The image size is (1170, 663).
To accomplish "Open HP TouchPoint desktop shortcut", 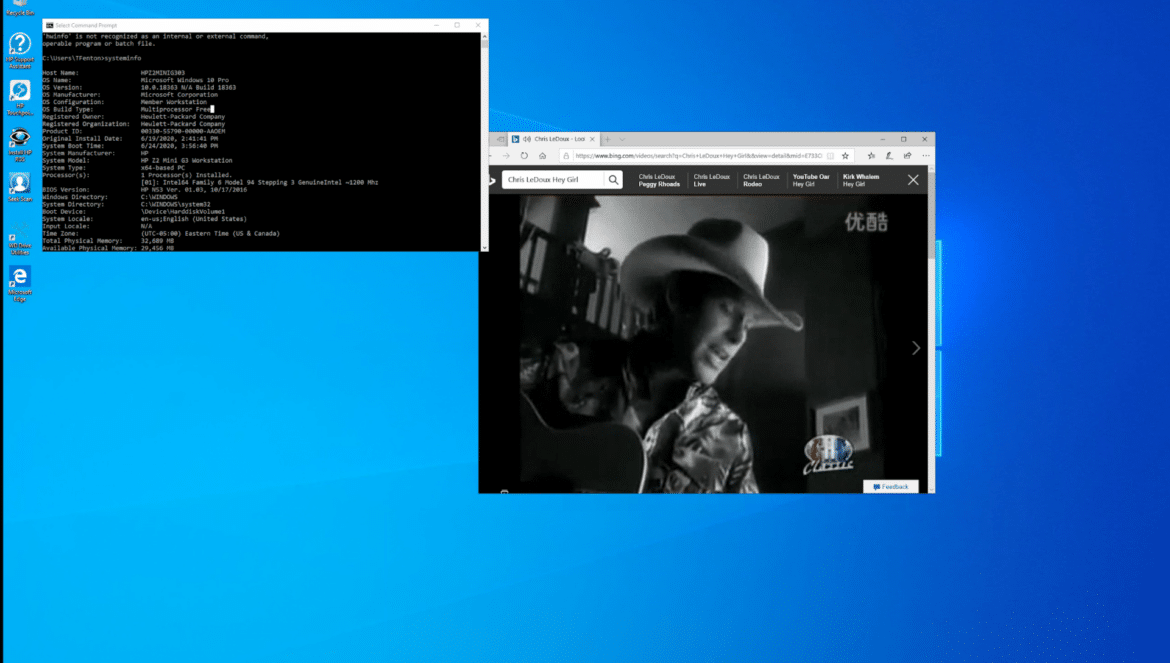I will [x=19, y=97].
